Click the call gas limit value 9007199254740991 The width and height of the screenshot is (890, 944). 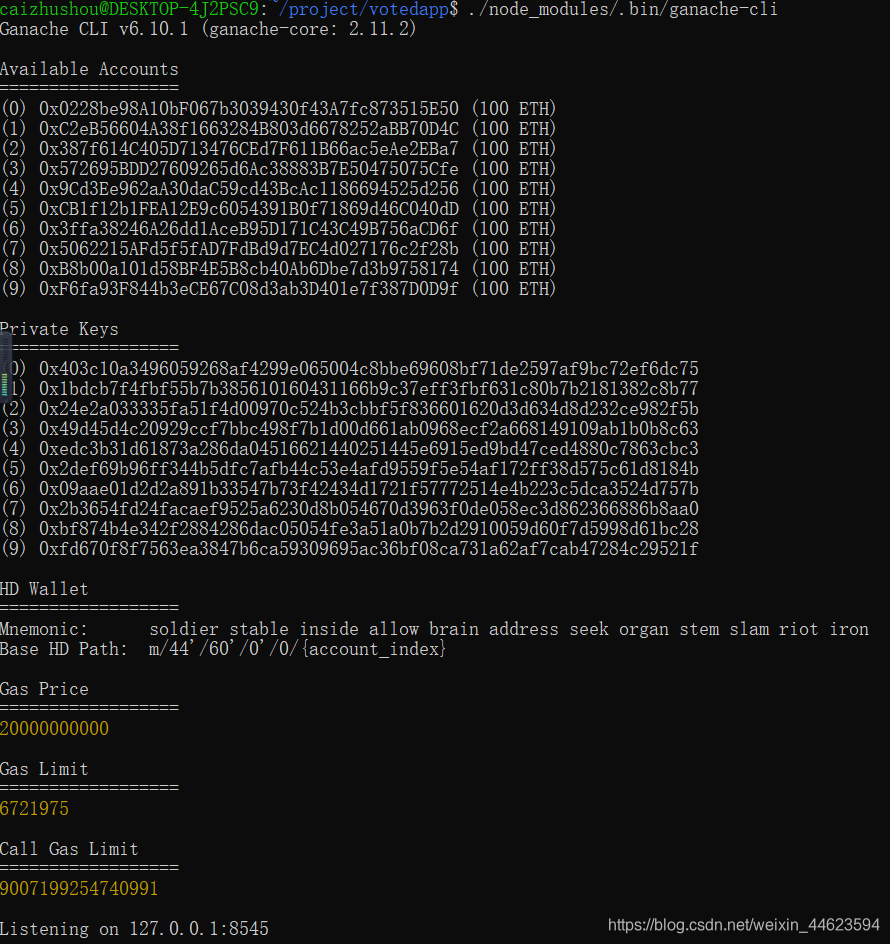[79, 889]
